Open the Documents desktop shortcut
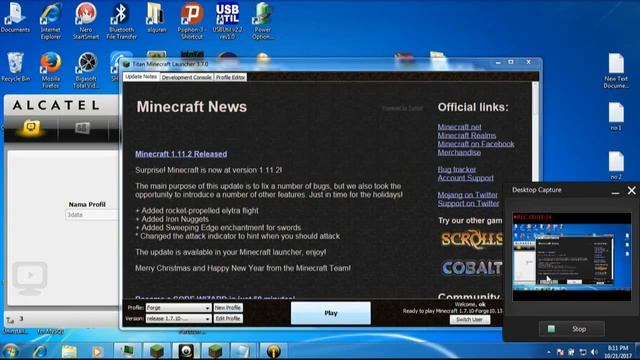The image size is (640, 360). [x=15, y=18]
